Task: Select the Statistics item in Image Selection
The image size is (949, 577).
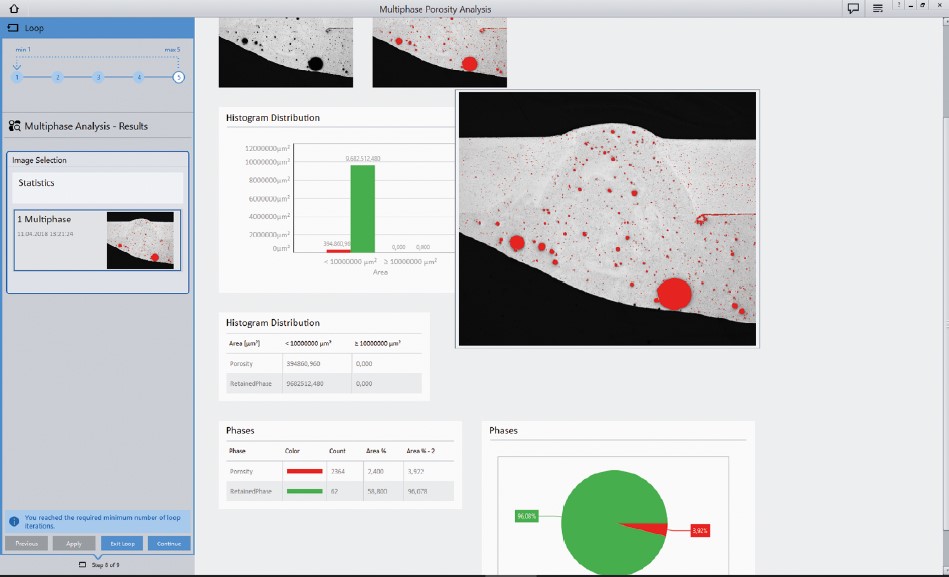Action: click(x=97, y=184)
